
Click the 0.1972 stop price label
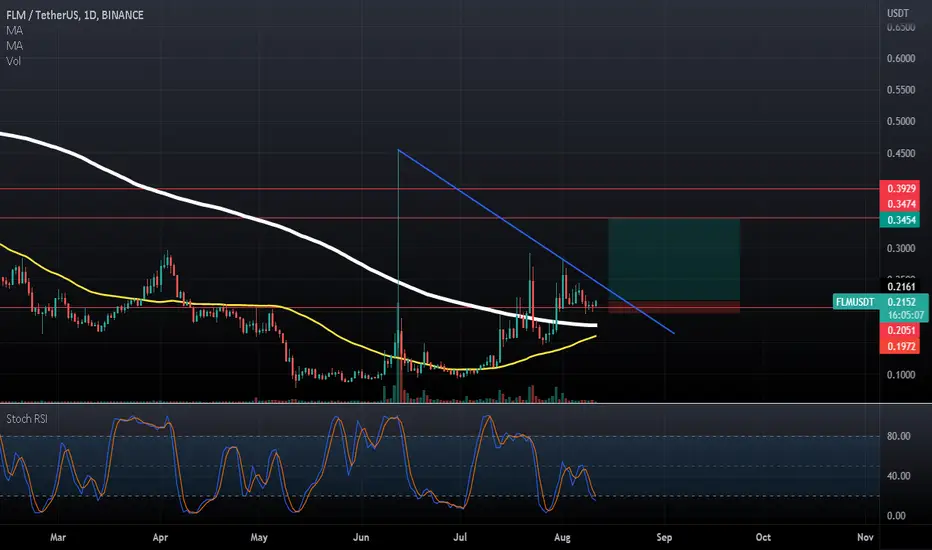click(x=900, y=346)
